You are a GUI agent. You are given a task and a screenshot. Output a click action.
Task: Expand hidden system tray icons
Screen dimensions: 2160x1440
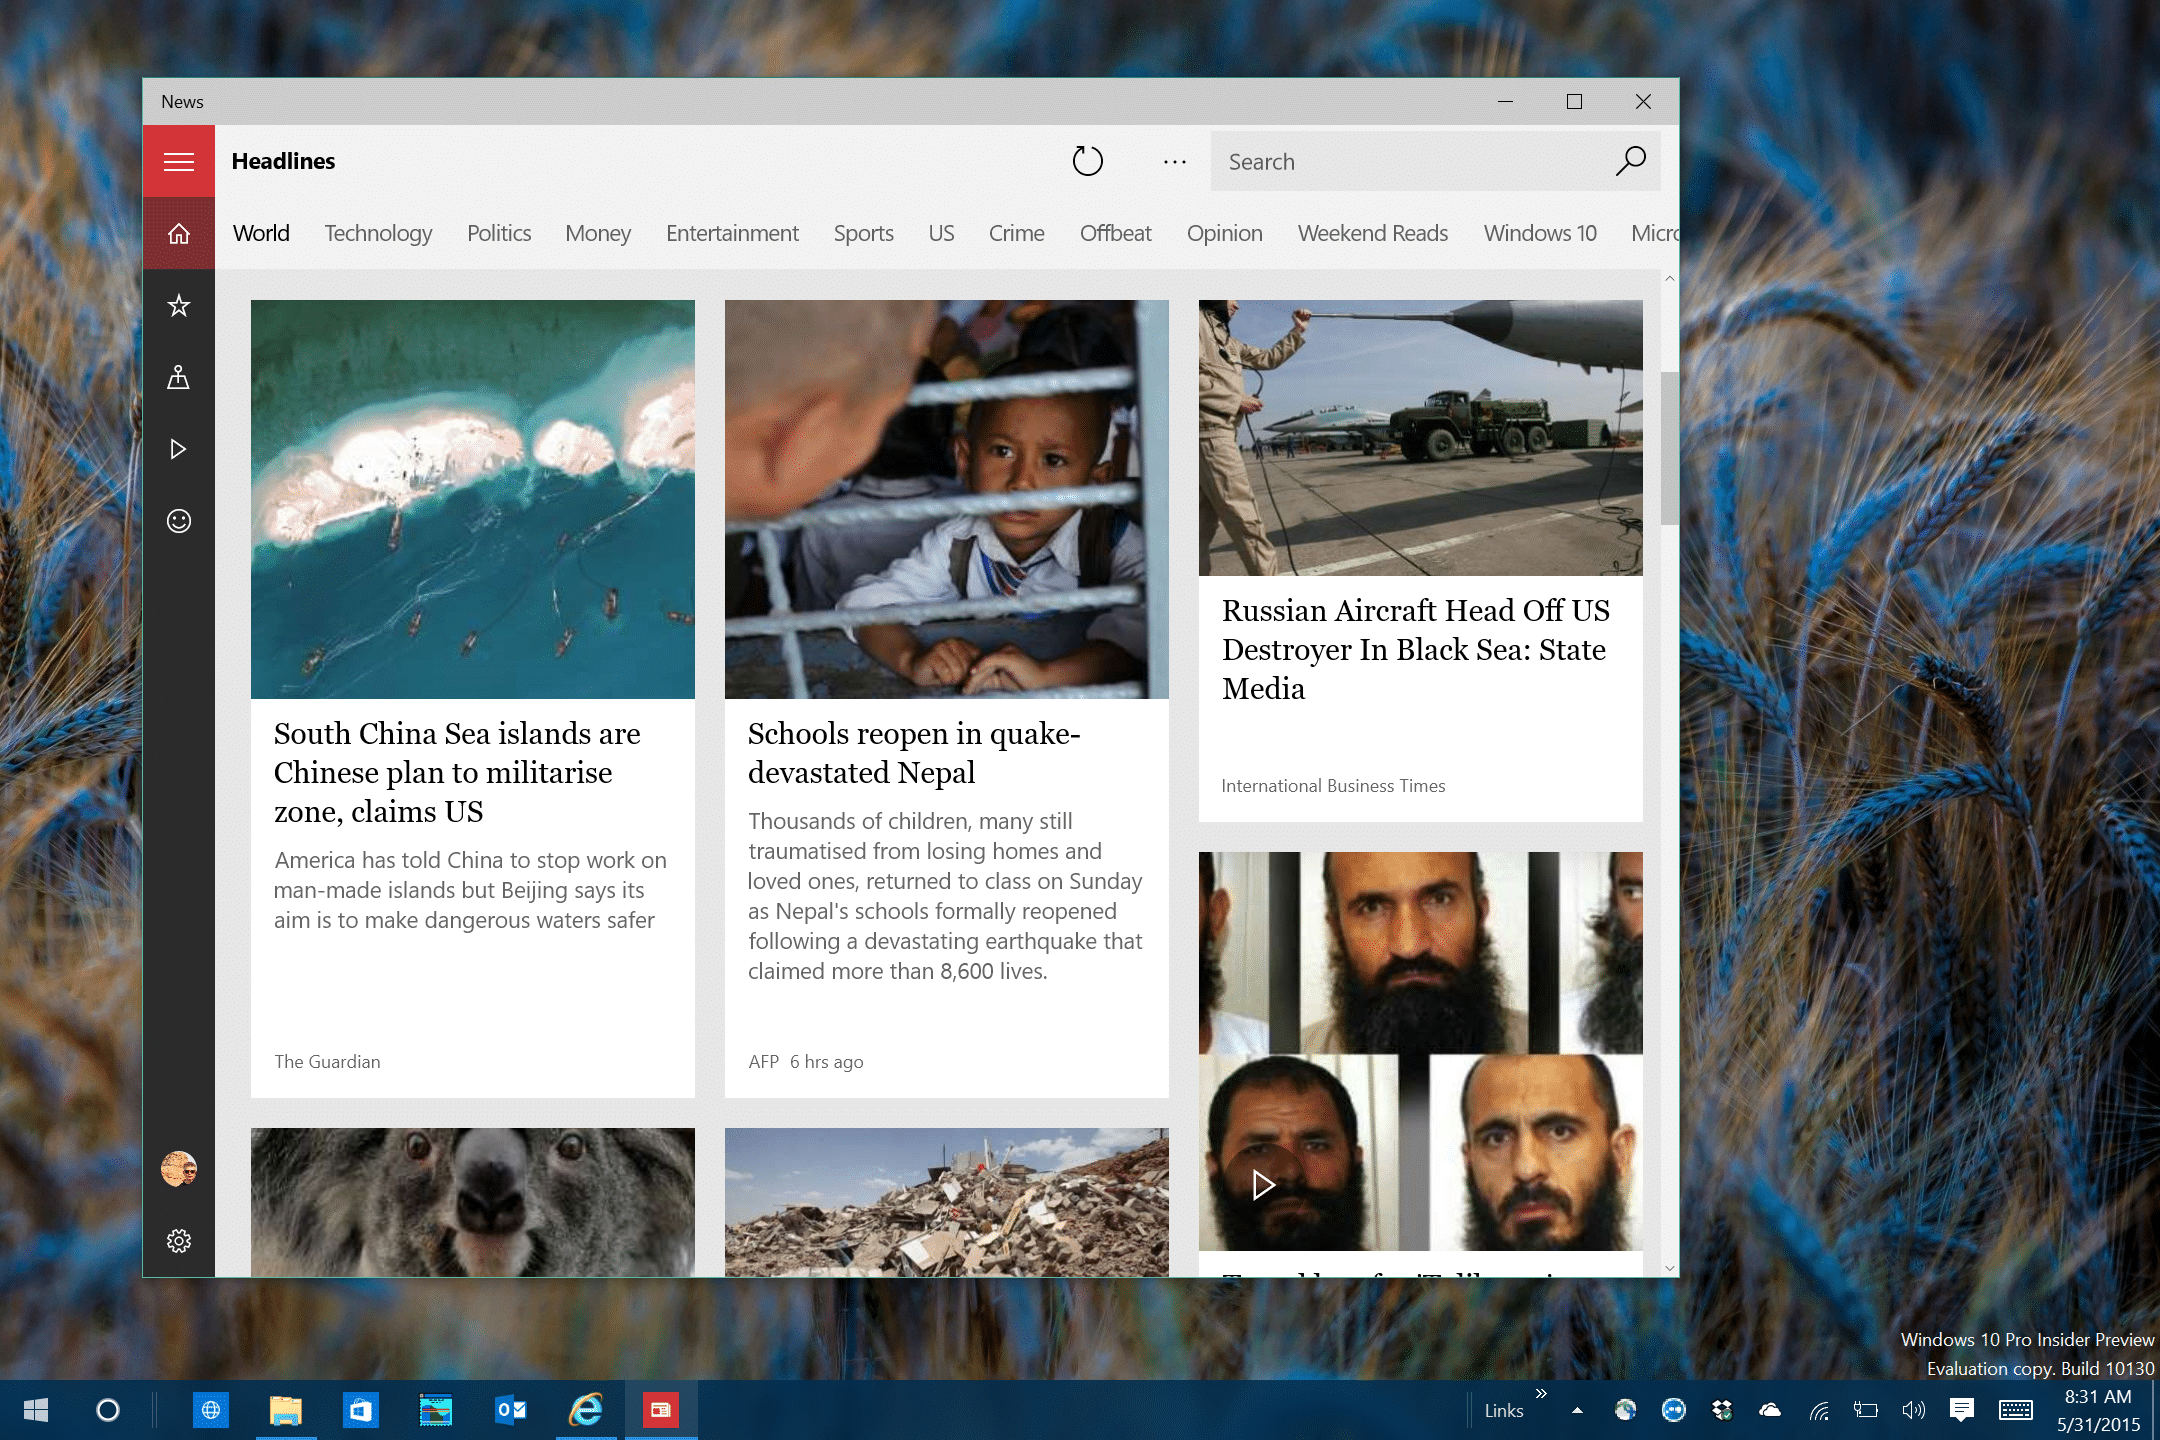point(1577,1410)
